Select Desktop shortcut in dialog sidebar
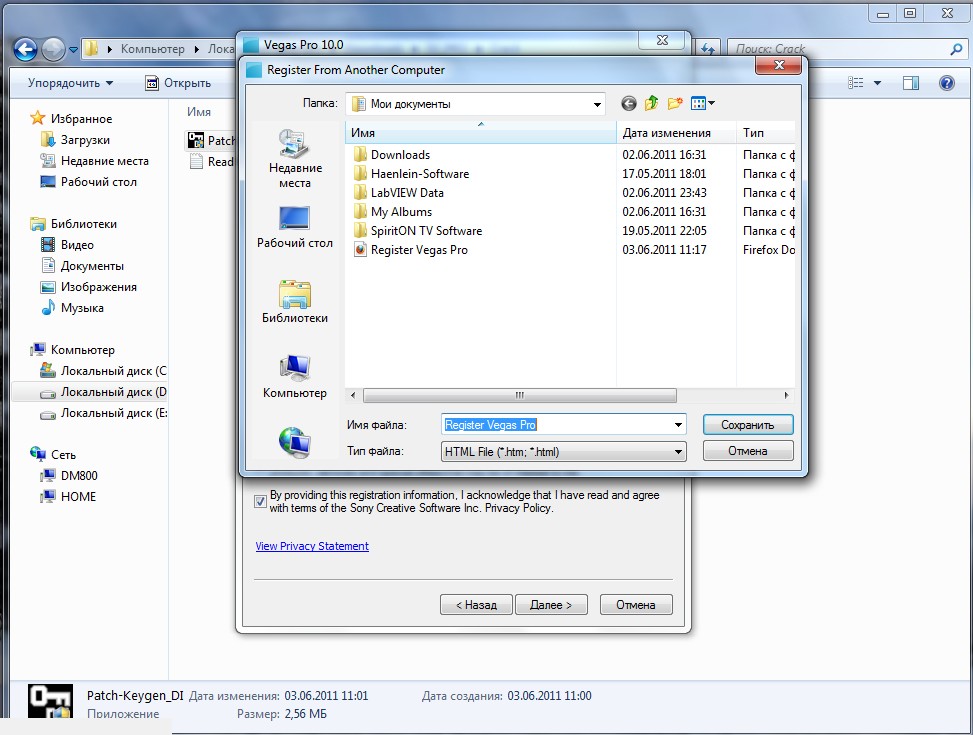This screenshot has width=973, height=735. [x=295, y=227]
